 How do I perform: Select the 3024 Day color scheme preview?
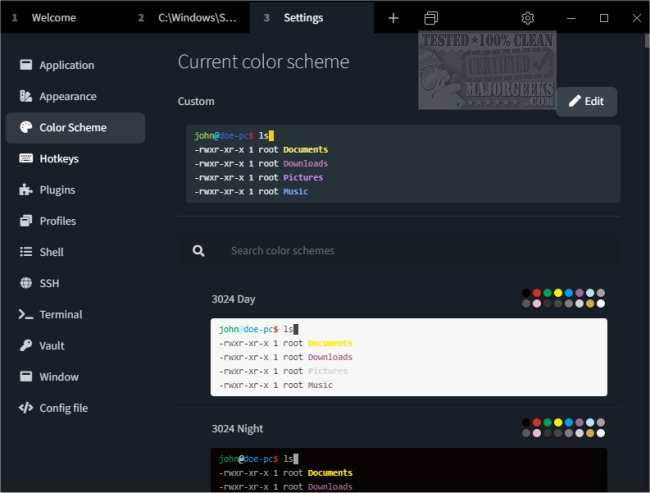(408, 357)
